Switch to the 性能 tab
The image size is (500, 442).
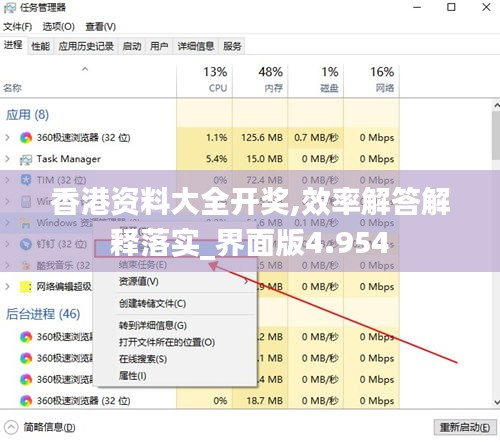[x=40, y=46]
